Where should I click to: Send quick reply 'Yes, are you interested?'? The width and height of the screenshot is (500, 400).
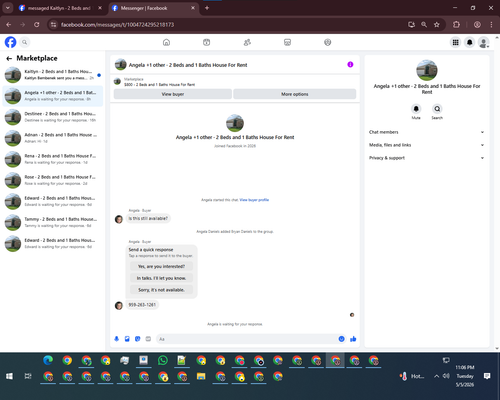click(161, 266)
